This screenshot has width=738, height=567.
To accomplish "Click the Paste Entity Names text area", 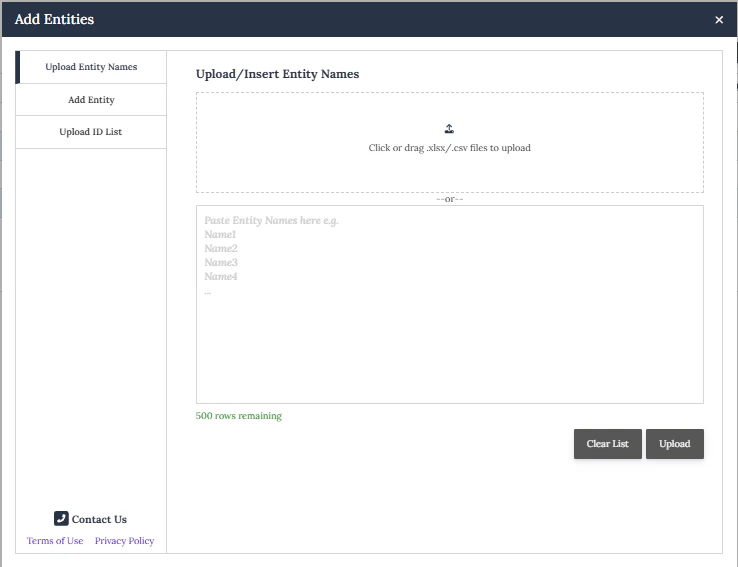I will [449, 304].
